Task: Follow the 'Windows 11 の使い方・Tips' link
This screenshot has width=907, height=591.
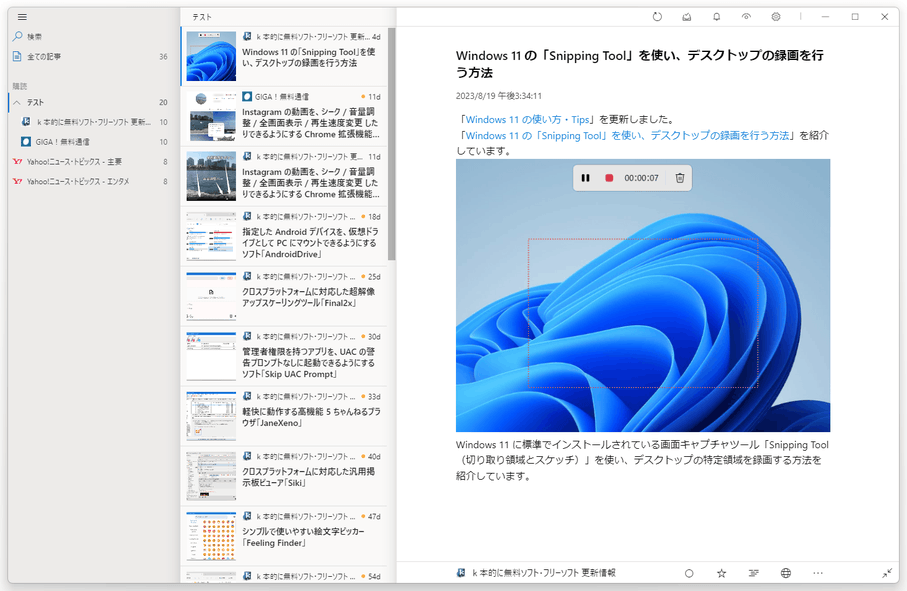Action: tap(527, 120)
